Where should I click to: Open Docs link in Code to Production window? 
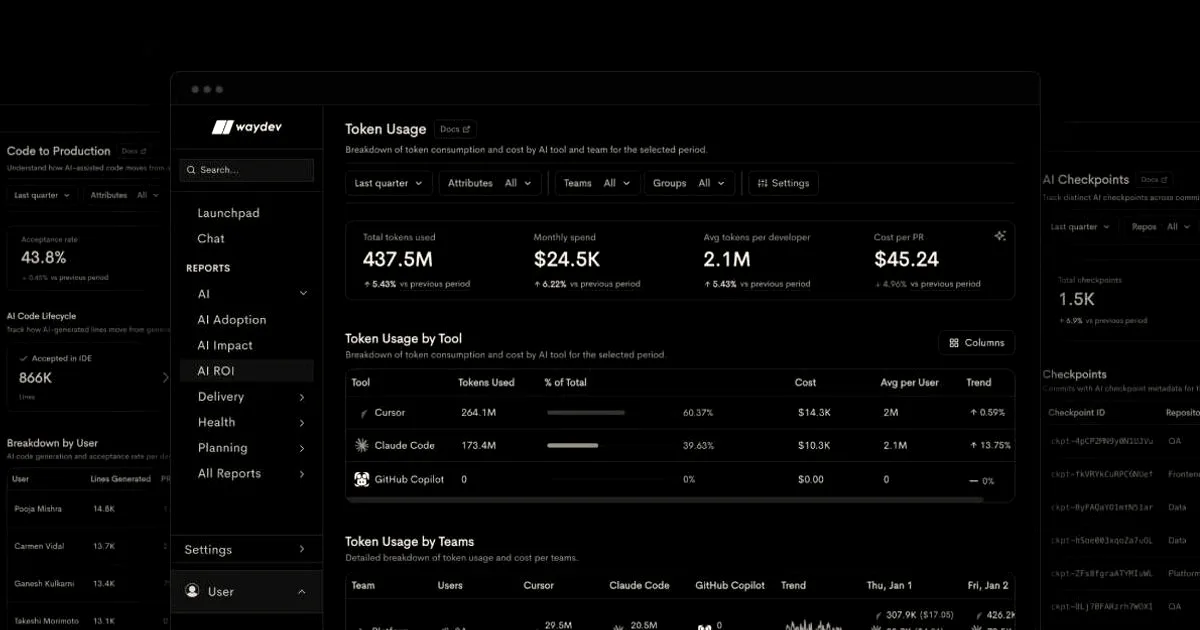(x=134, y=151)
